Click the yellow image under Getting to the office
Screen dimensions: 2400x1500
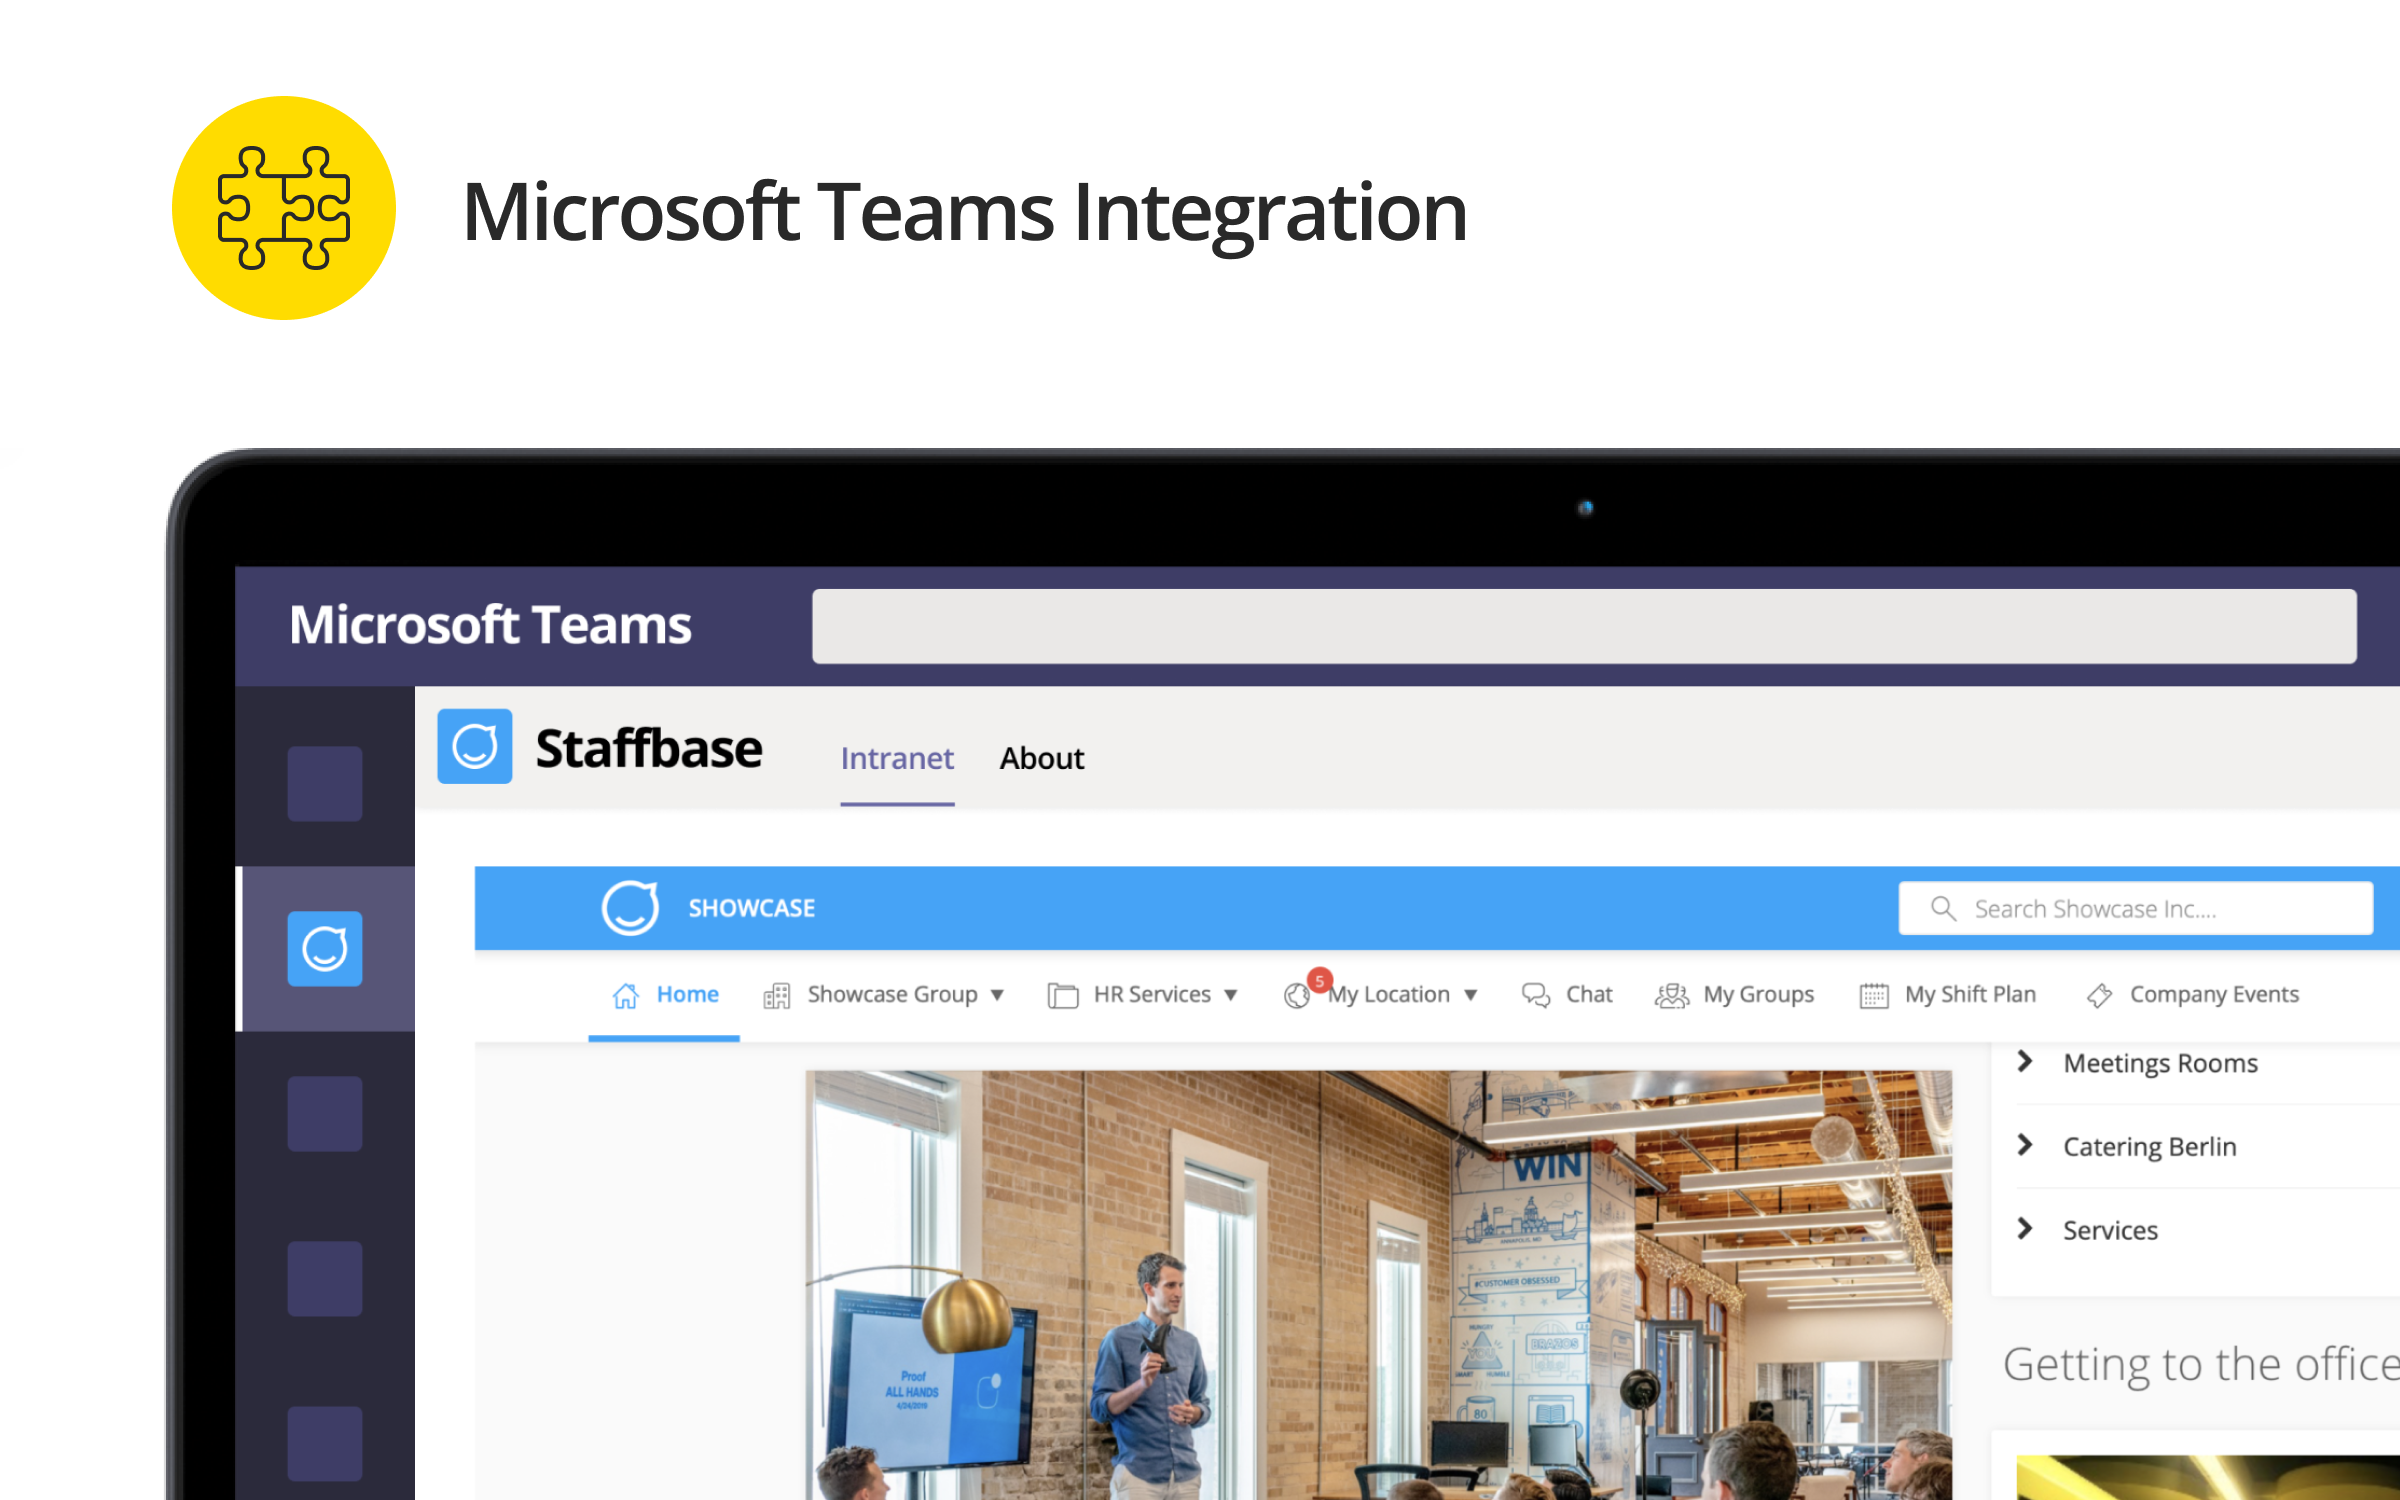(2208, 1478)
